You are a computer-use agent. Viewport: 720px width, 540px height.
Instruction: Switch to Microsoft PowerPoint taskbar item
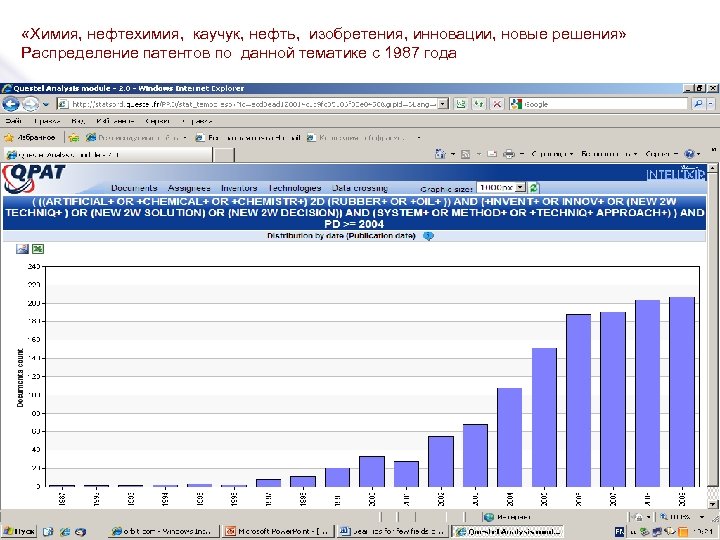279,532
